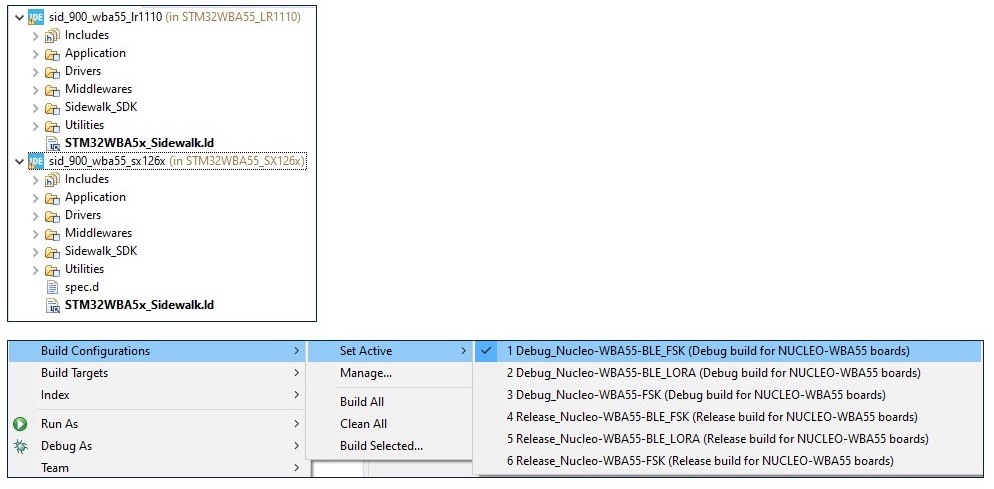The image size is (994, 489).
Task: Select the Sidewalk_SDK label in lr1110 project
Action: 101,107
